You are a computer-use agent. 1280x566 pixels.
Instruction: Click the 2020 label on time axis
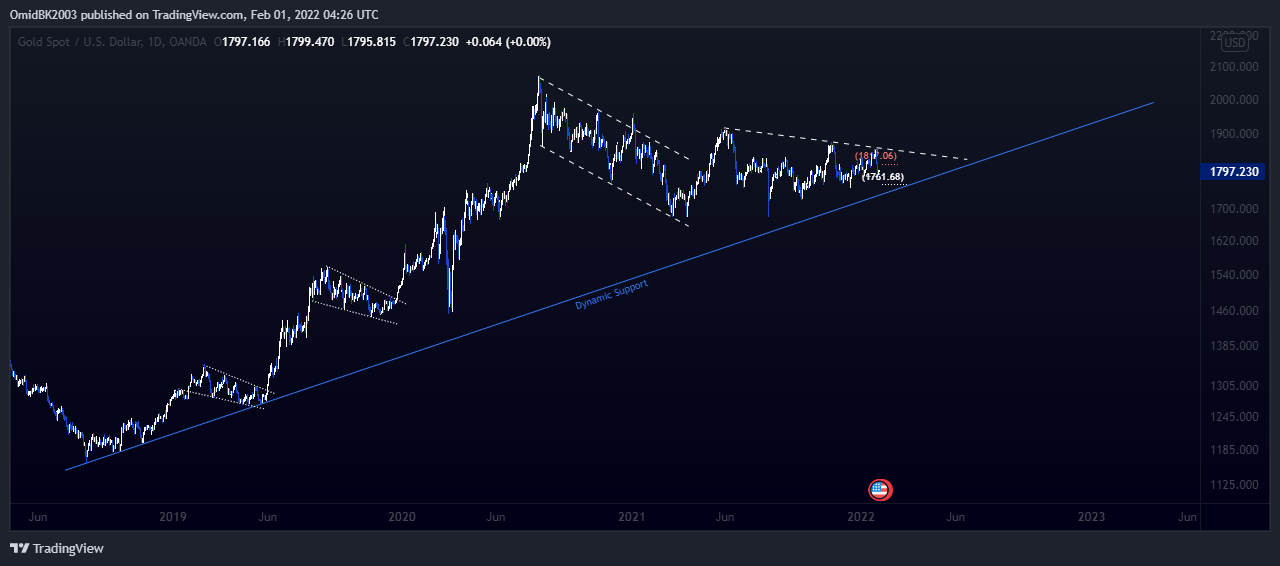point(401,517)
